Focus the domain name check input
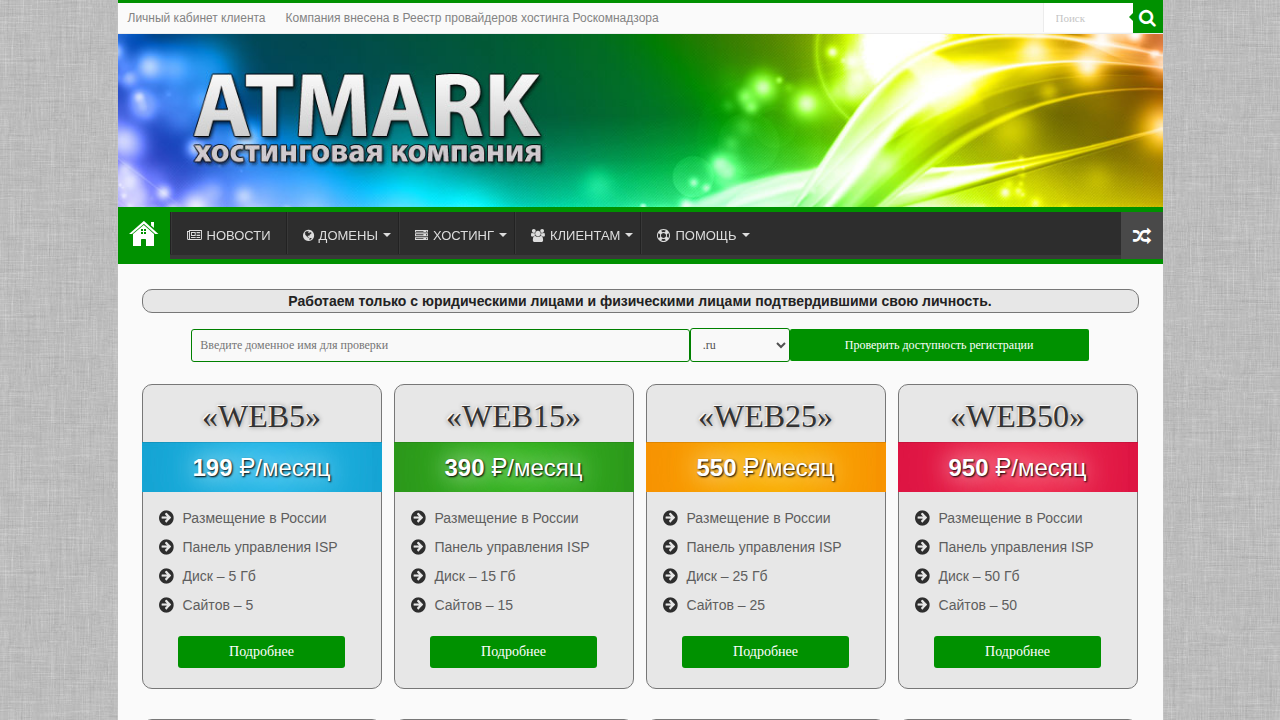Image resolution: width=1280 pixels, height=720 pixels. coord(440,345)
